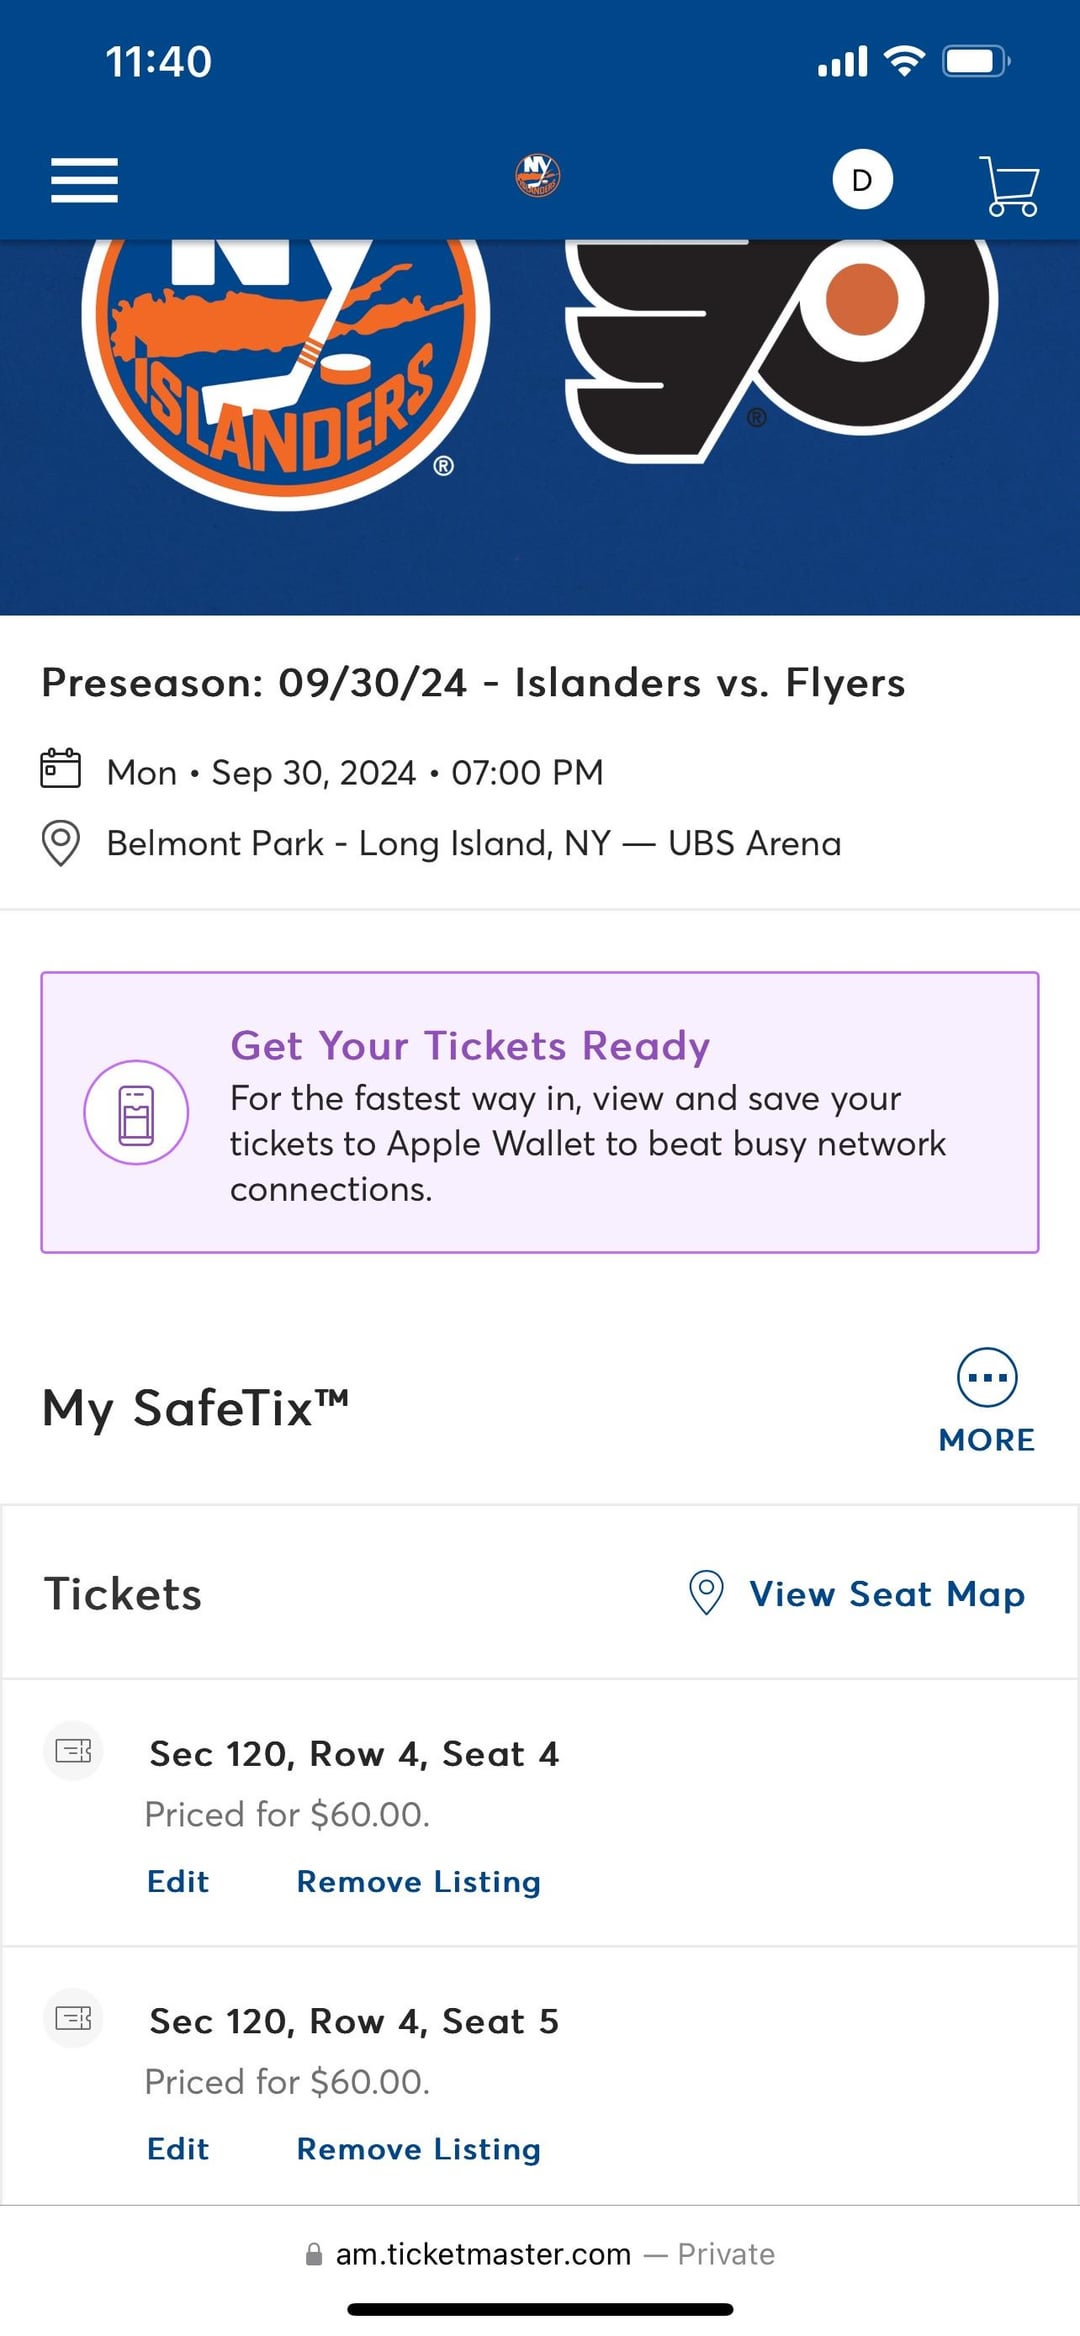Open the Get Your Tickets Ready banner

540,1112
